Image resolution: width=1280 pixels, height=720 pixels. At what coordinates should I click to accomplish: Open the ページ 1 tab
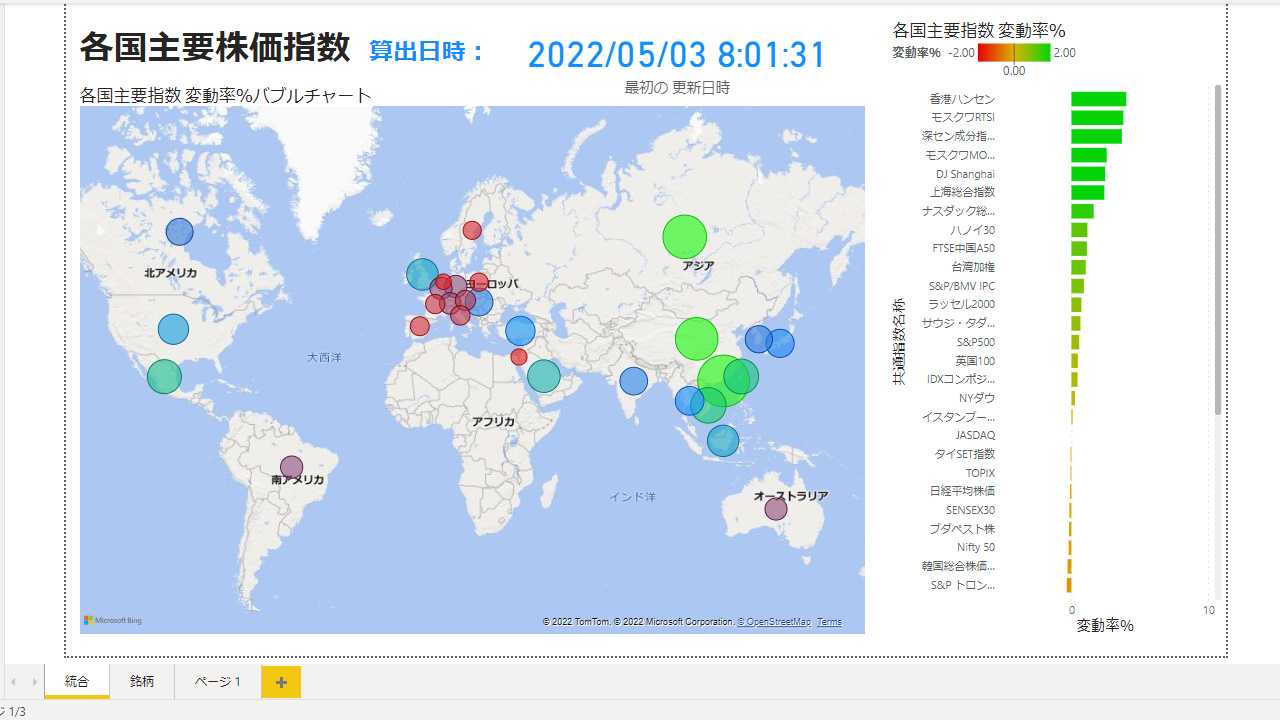(217, 682)
